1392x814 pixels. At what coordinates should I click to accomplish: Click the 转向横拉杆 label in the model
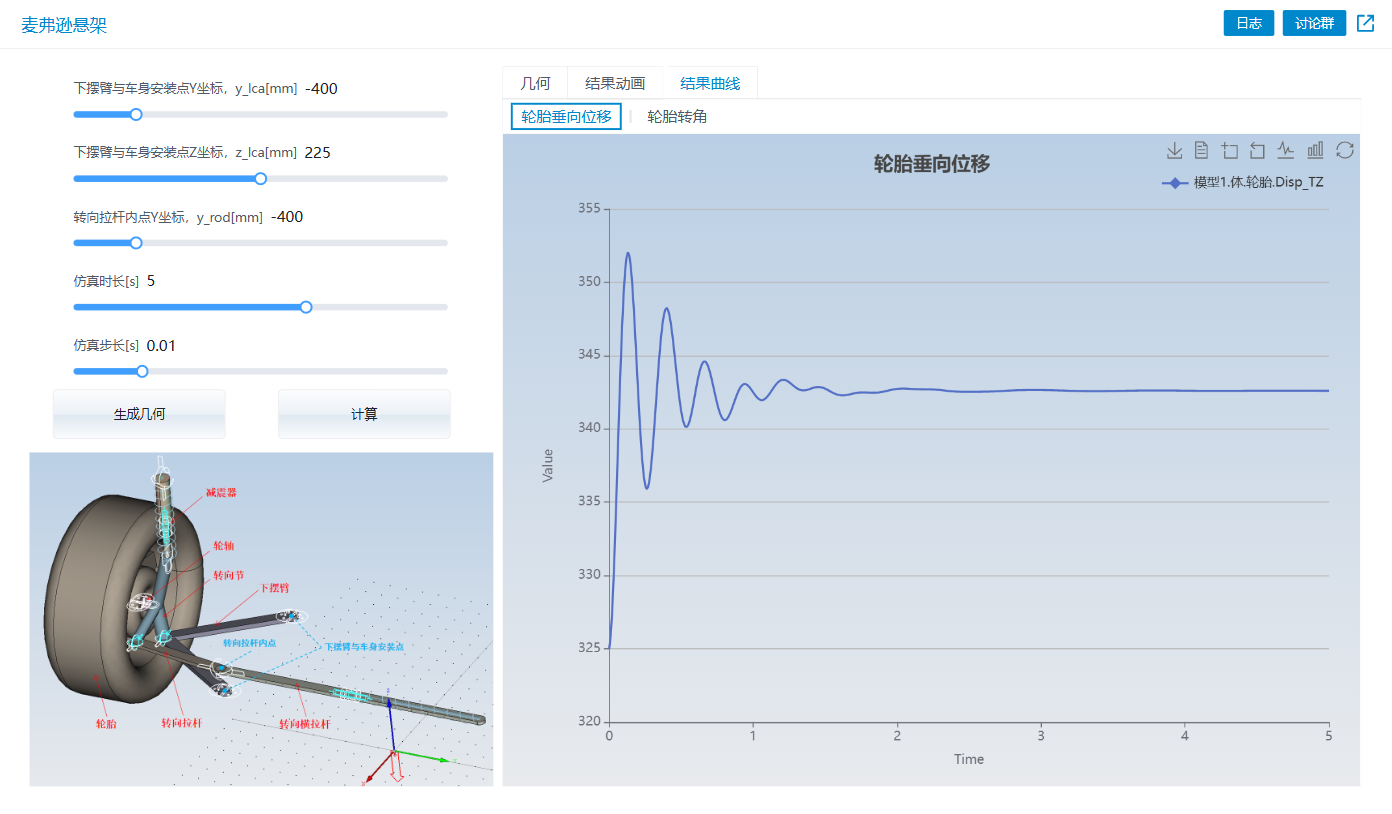(x=304, y=724)
